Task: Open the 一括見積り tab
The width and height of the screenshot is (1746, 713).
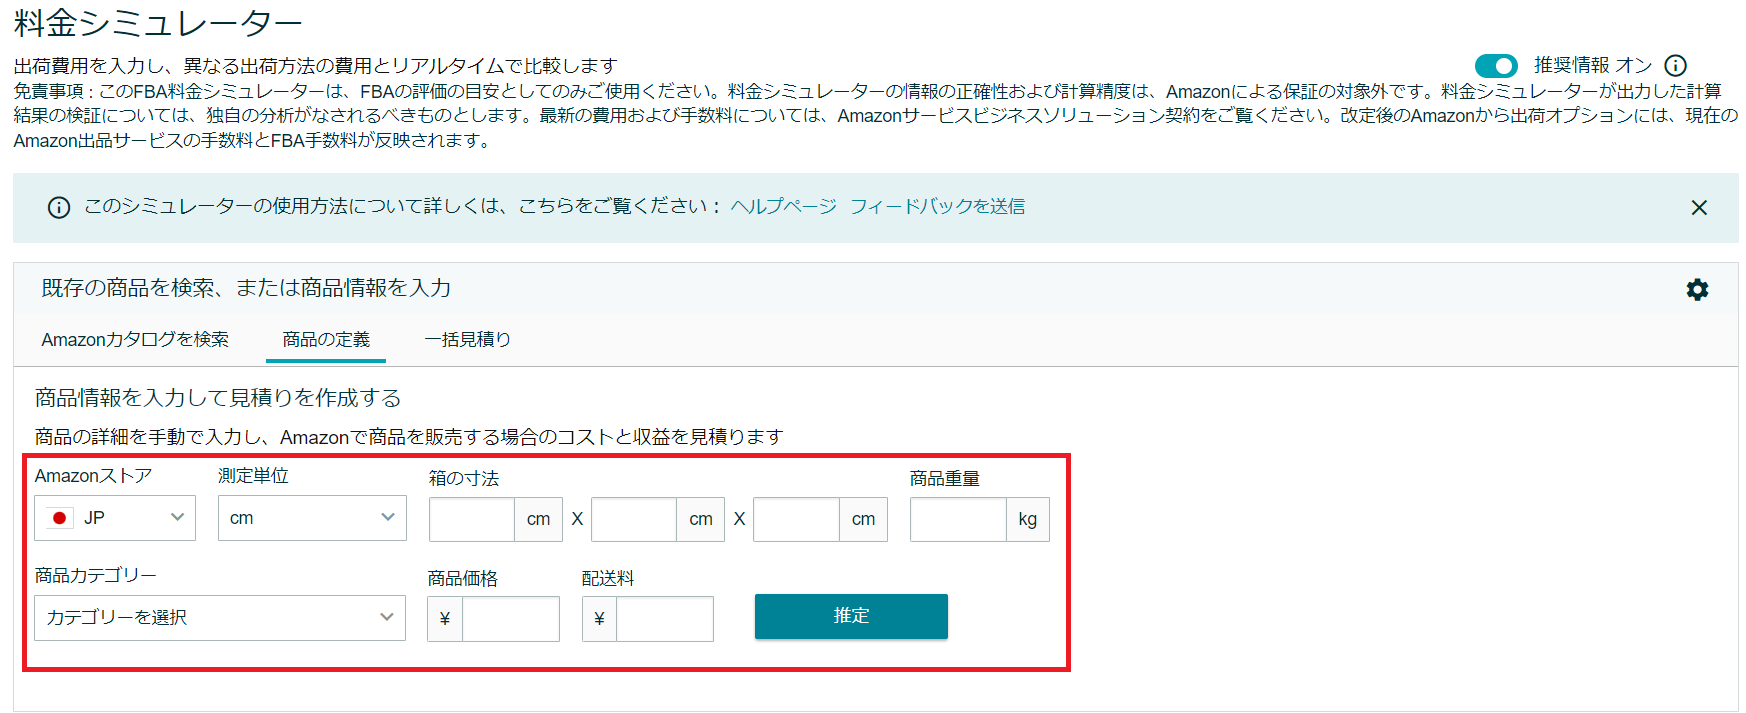Action: (467, 340)
